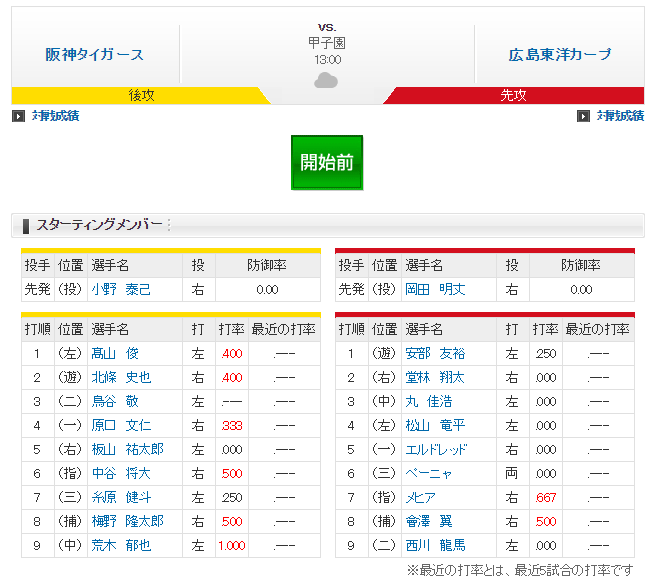
Task: Open player 糸原 健斗 profile
Action: pyautogui.click(x=121, y=497)
